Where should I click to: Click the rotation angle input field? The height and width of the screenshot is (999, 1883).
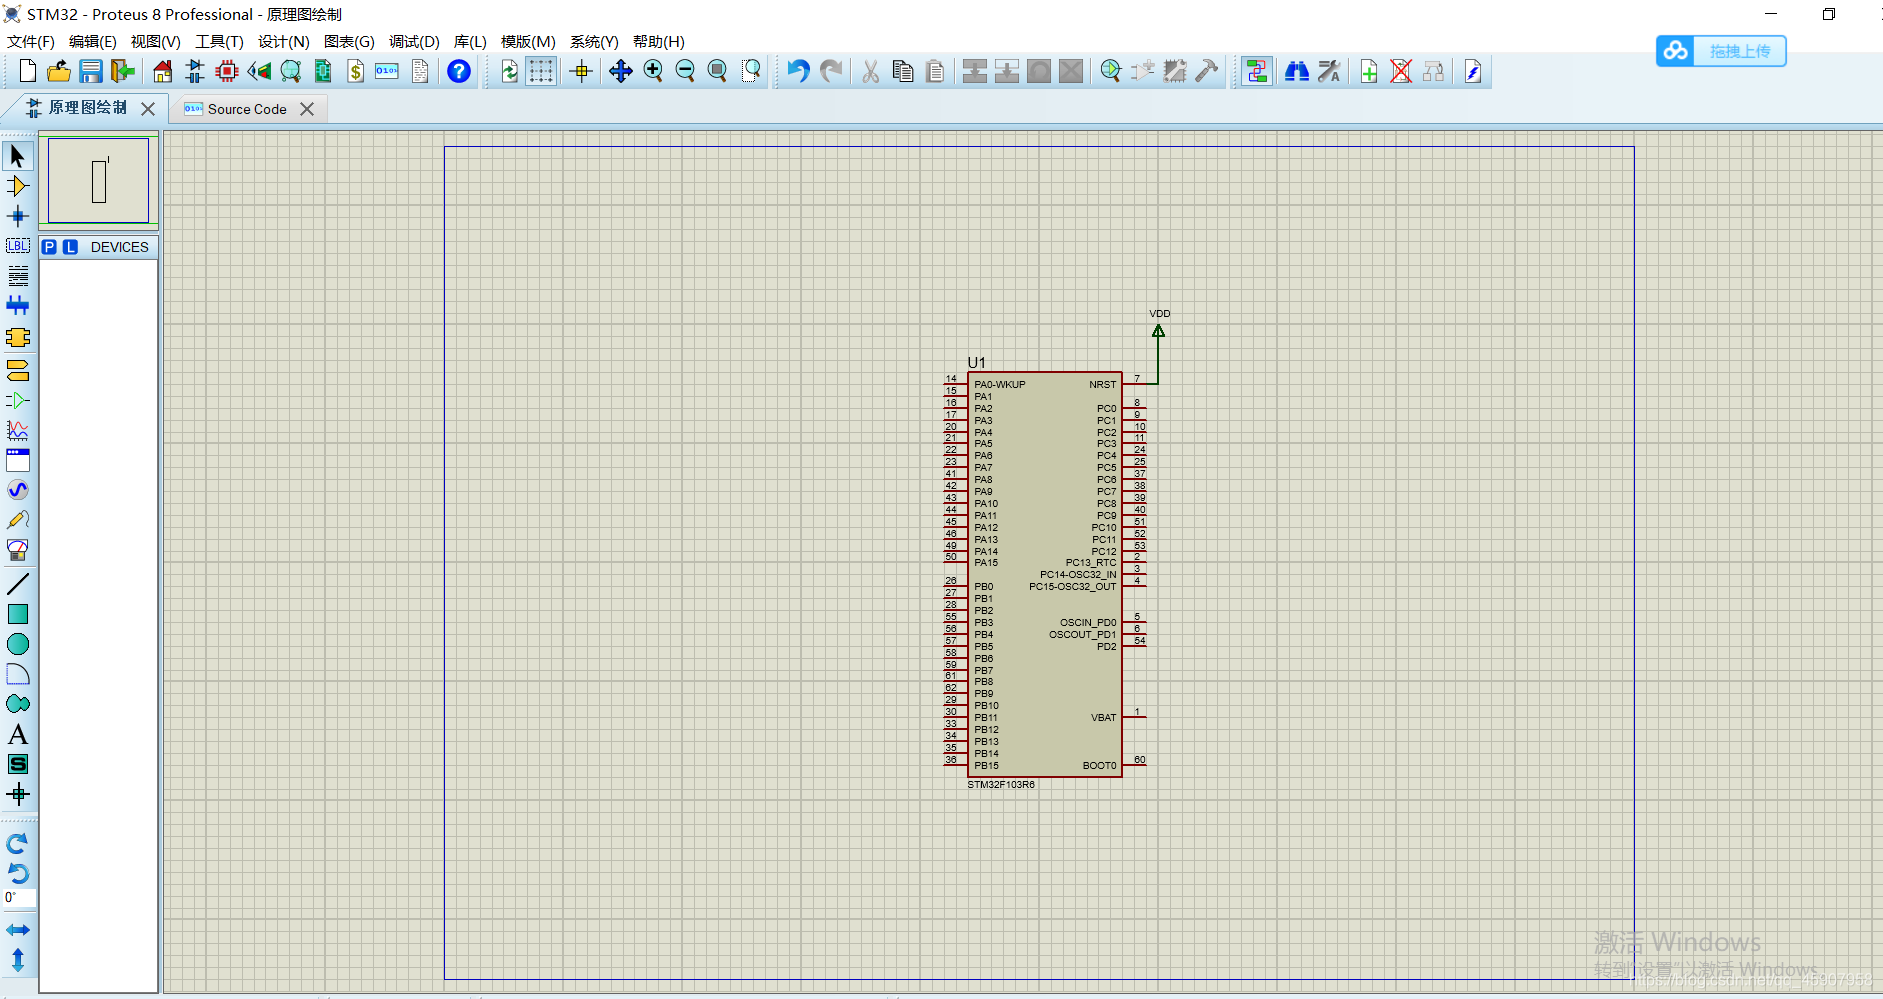(x=19, y=898)
